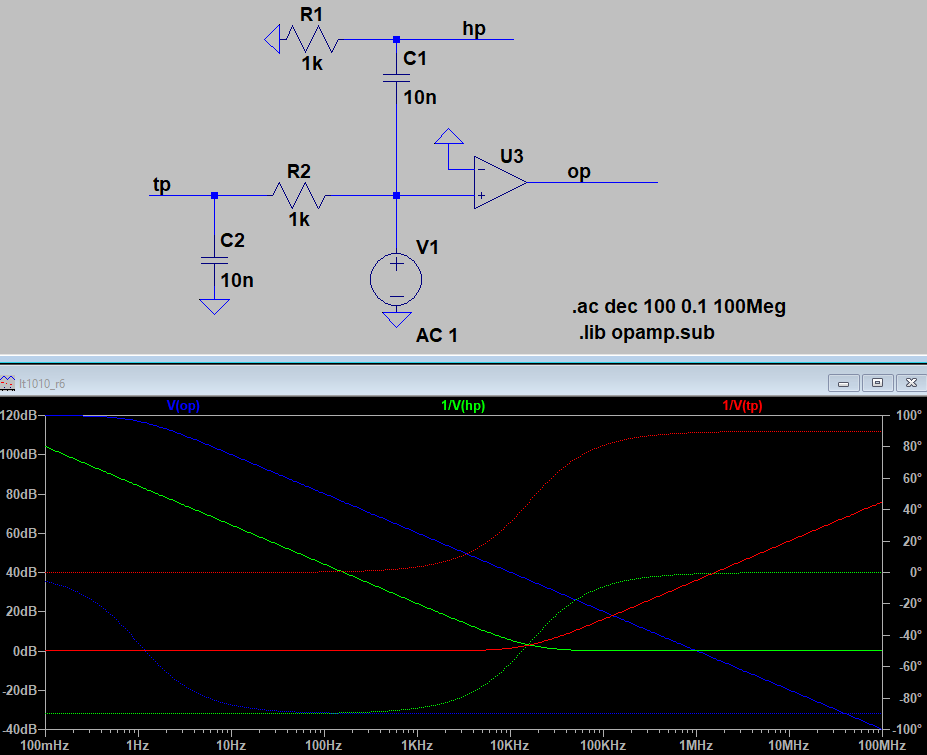Click the 100mHz frequency axis label
The image size is (927, 755).
pos(45,746)
